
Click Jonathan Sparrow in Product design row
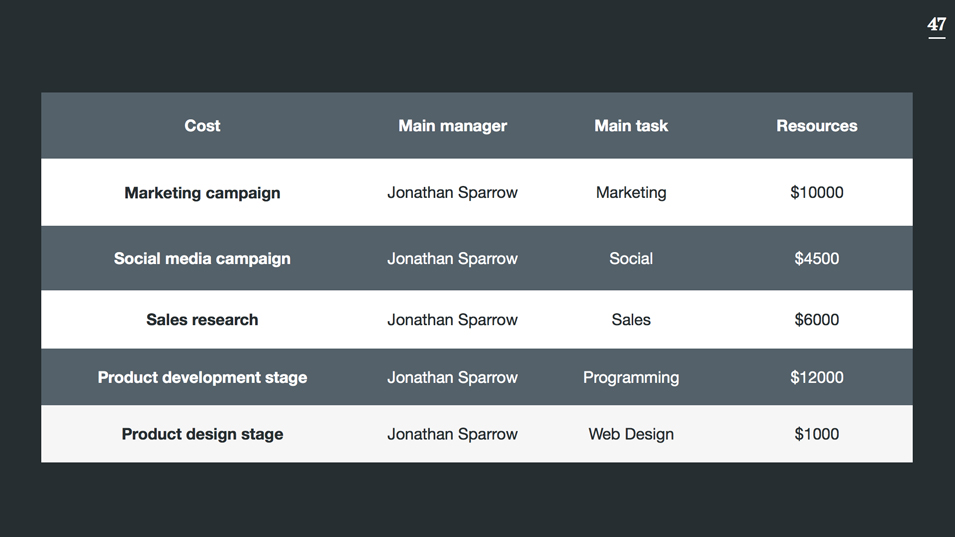[453, 434]
